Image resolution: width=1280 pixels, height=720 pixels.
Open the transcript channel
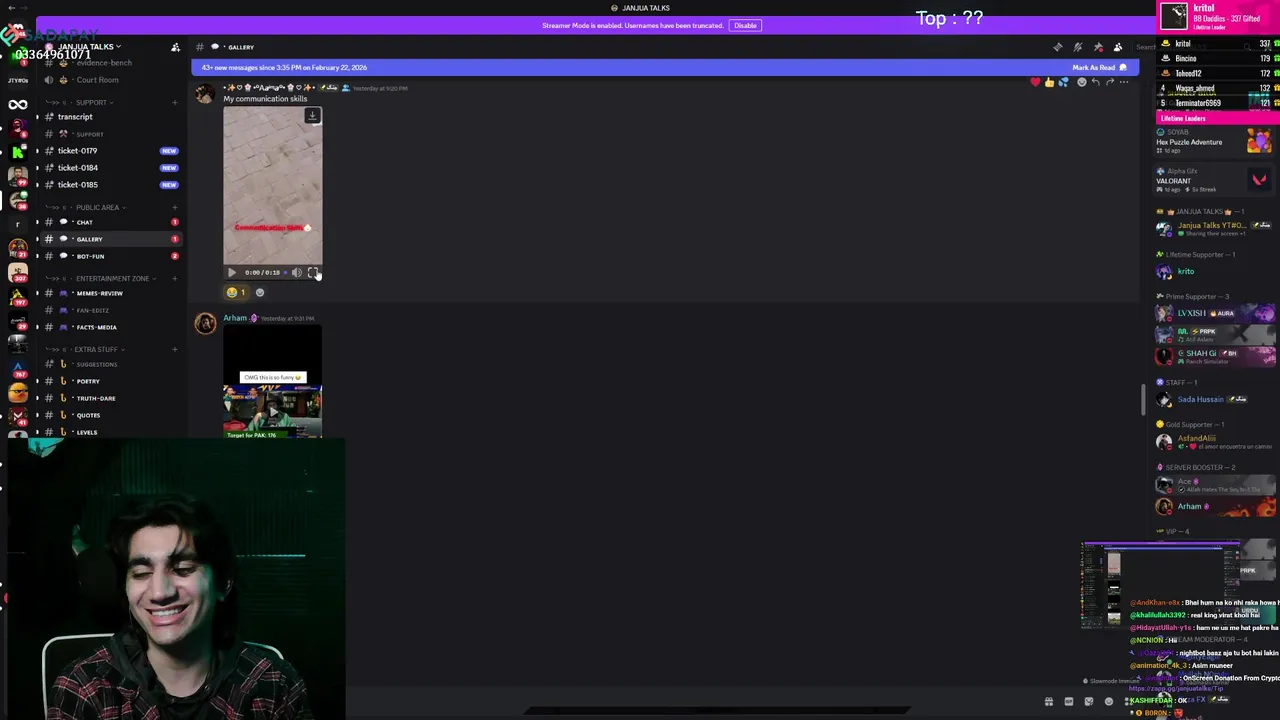(x=112, y=117)
